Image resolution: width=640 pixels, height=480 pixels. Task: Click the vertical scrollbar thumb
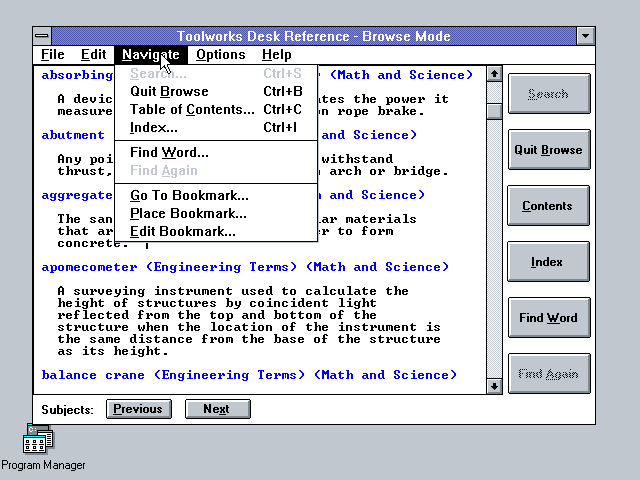[x=494, y=111]
